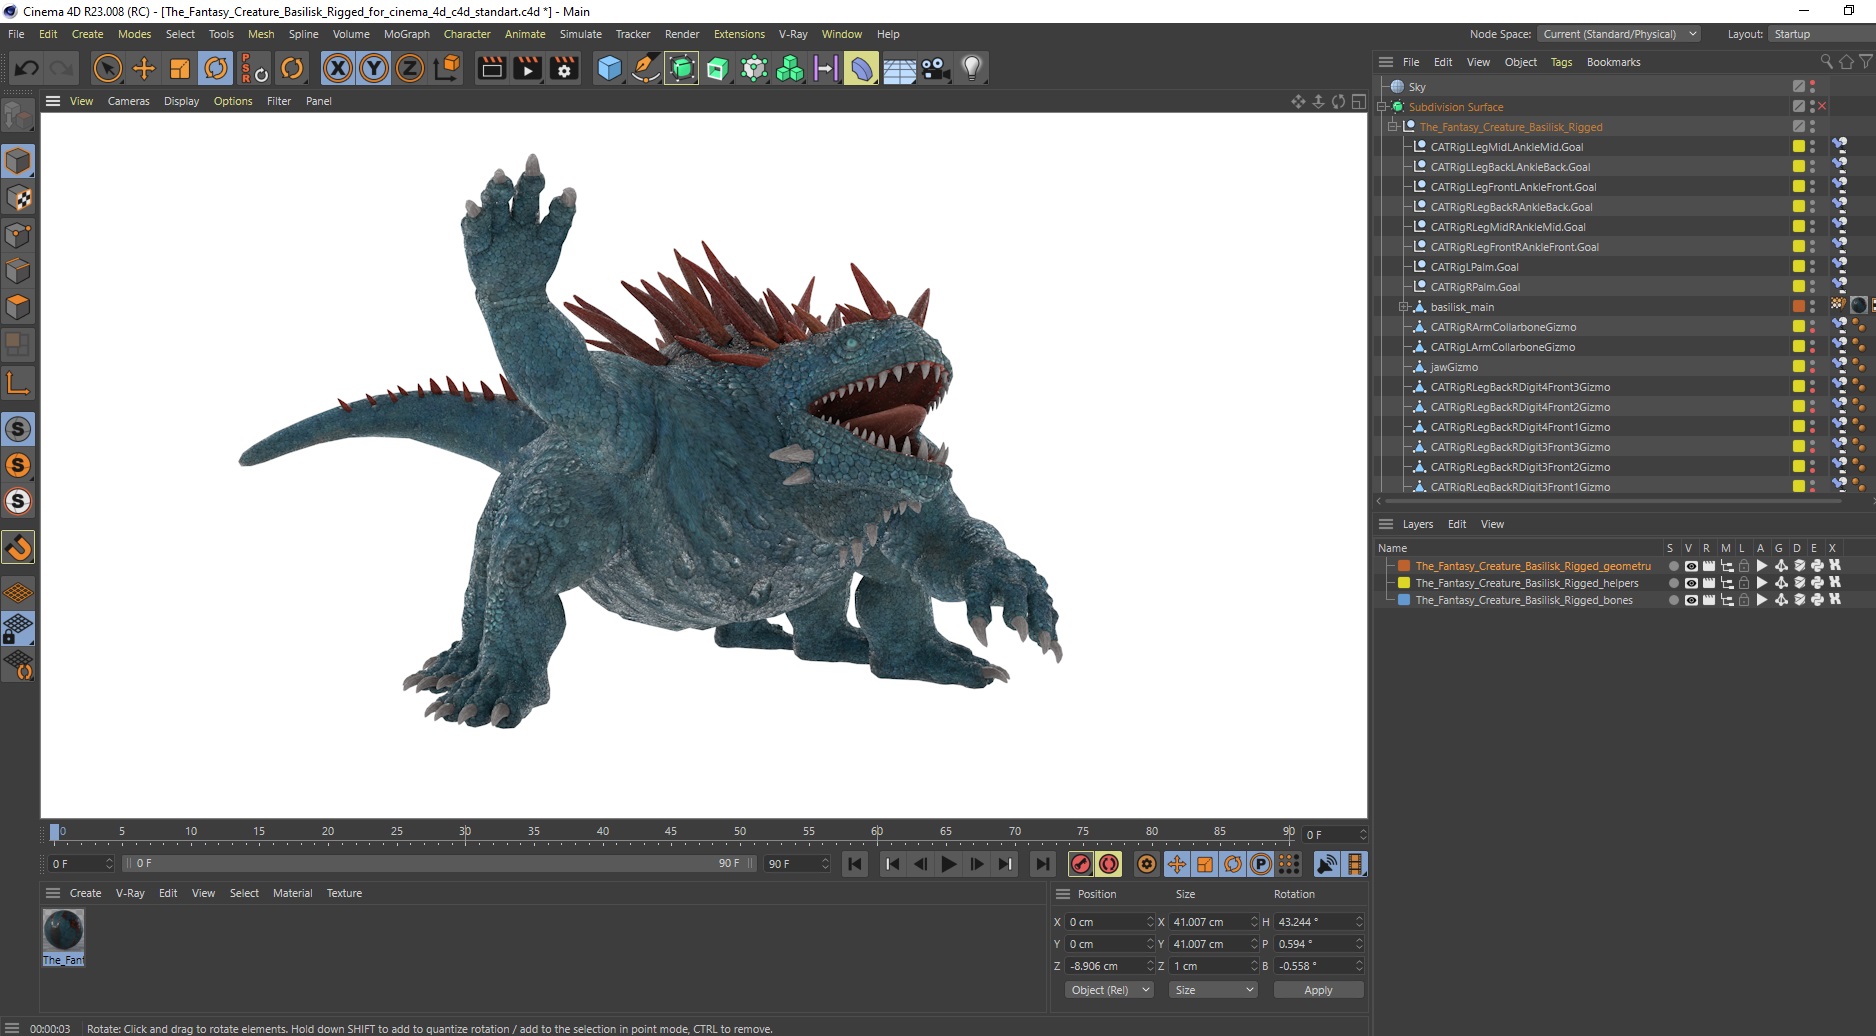The height and width of the screenshot is (1036, 1876).
Task: Click the Record Active Objects button
Action: 1081,864
